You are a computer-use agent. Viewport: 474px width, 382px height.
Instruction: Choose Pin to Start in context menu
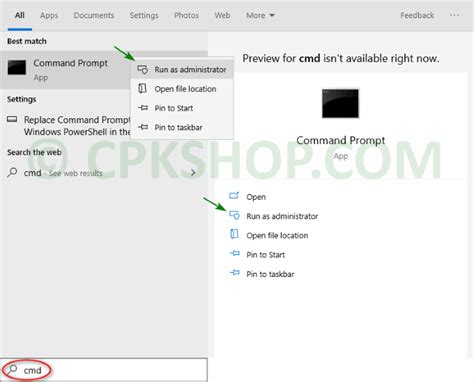pos(182,108)
